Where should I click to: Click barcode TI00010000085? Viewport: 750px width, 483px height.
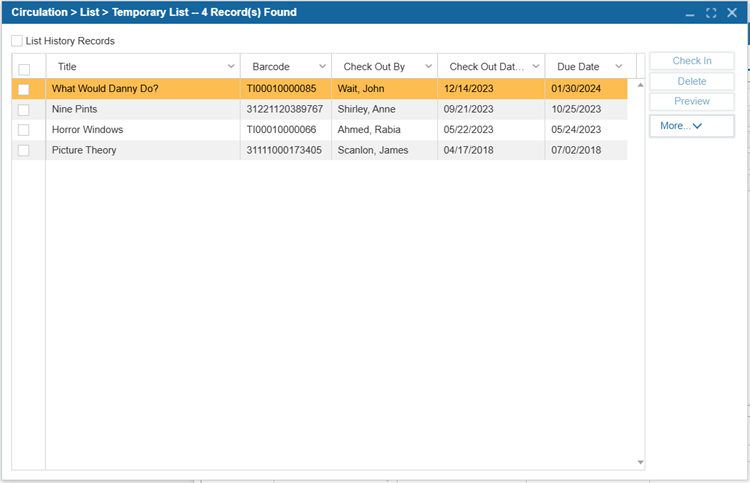click(x=281, y=88)
